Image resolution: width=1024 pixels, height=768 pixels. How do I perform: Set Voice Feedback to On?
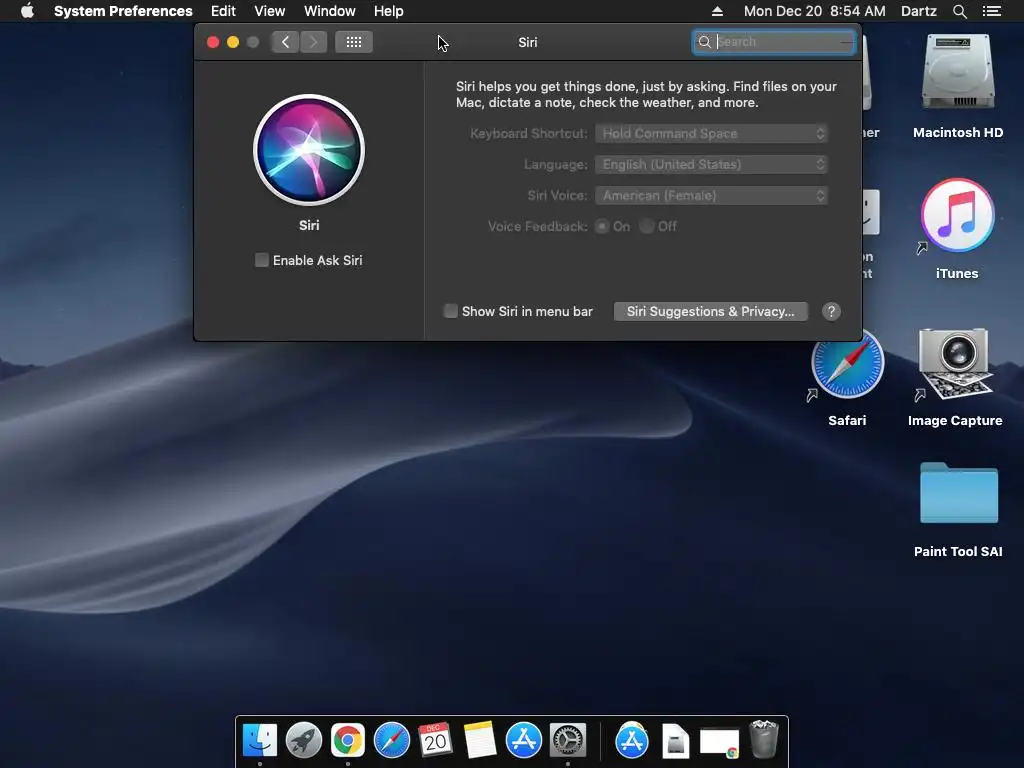[x=602, y=226]
